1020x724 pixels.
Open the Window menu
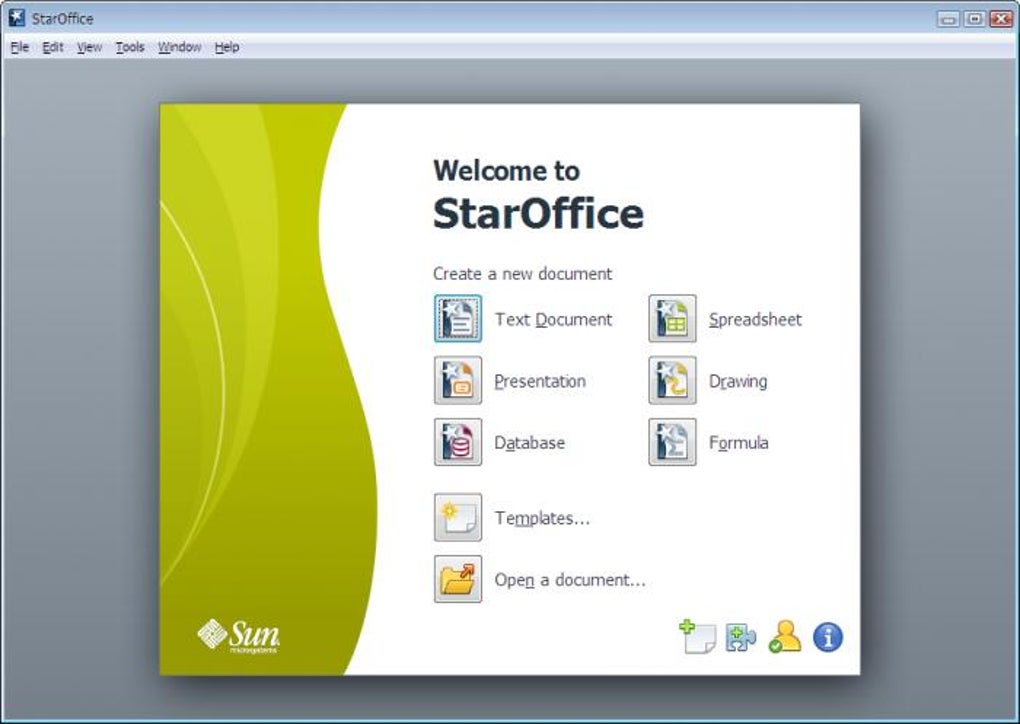pyautogui.click(x=180, y=46)
